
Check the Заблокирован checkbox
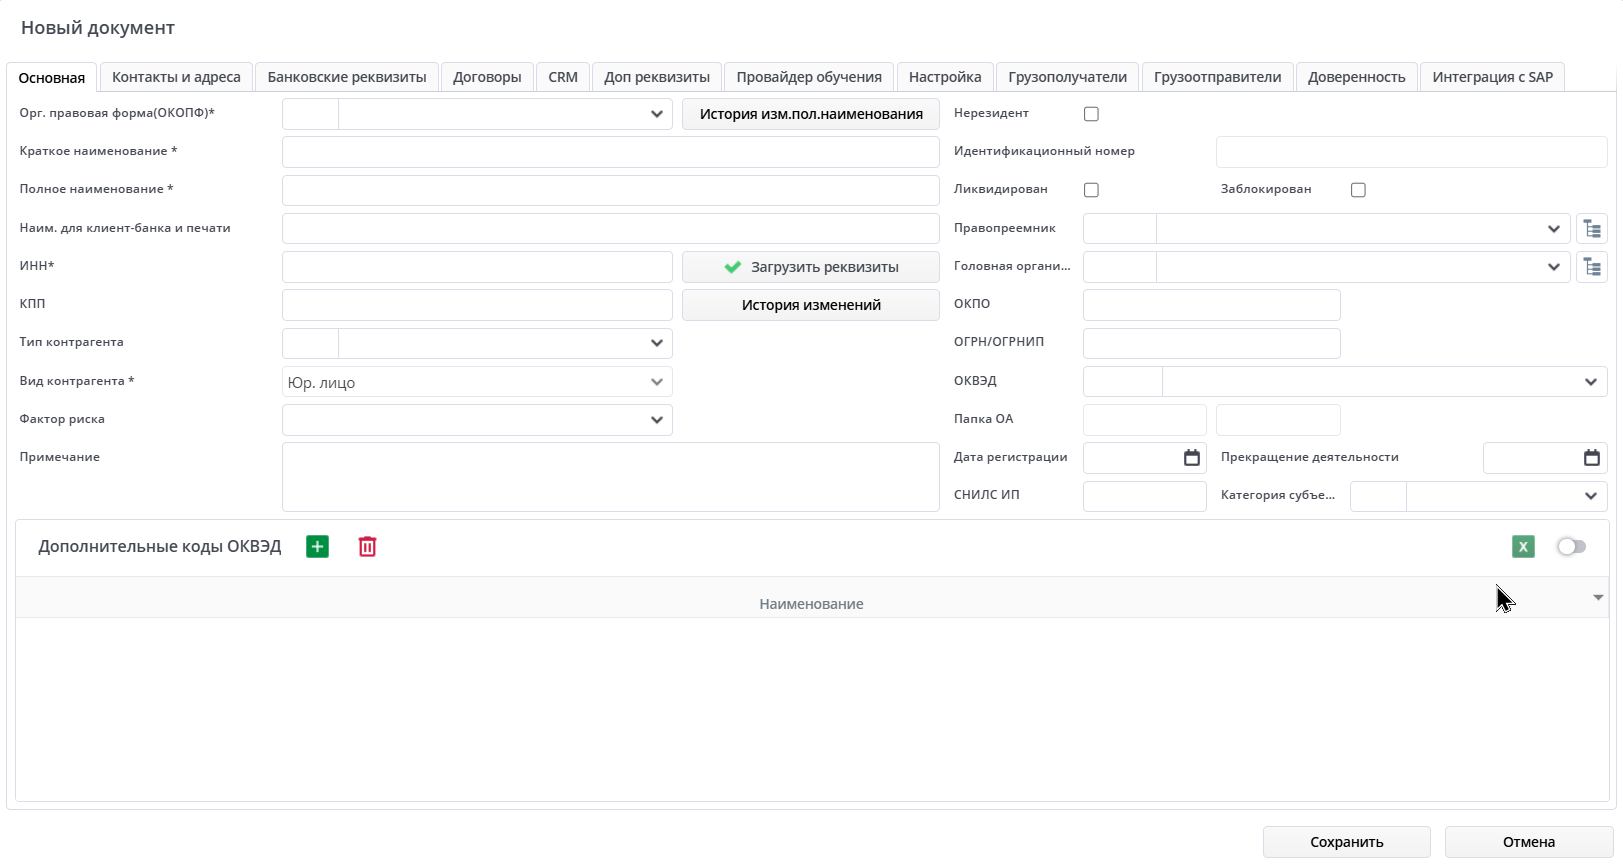click(1358, 190)
